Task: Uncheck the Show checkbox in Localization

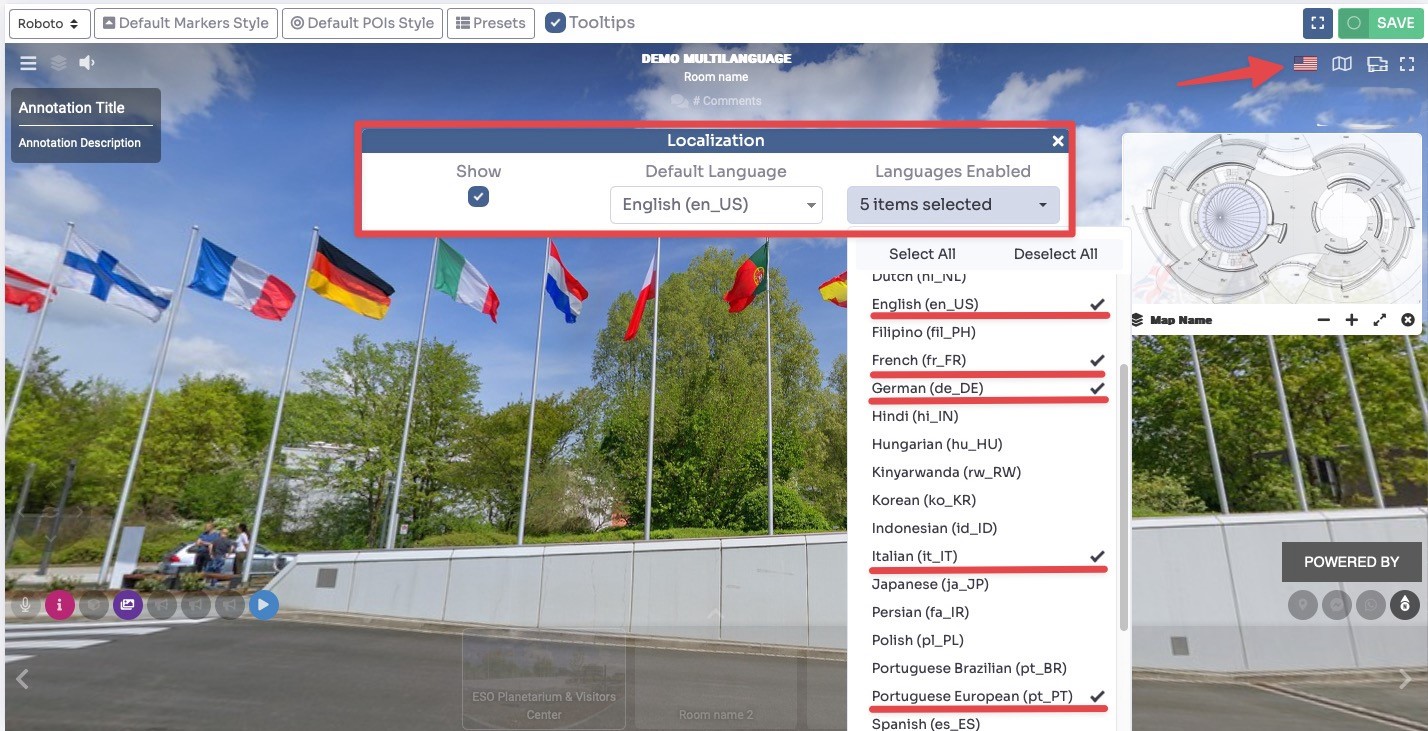Action: pos(479,197)
